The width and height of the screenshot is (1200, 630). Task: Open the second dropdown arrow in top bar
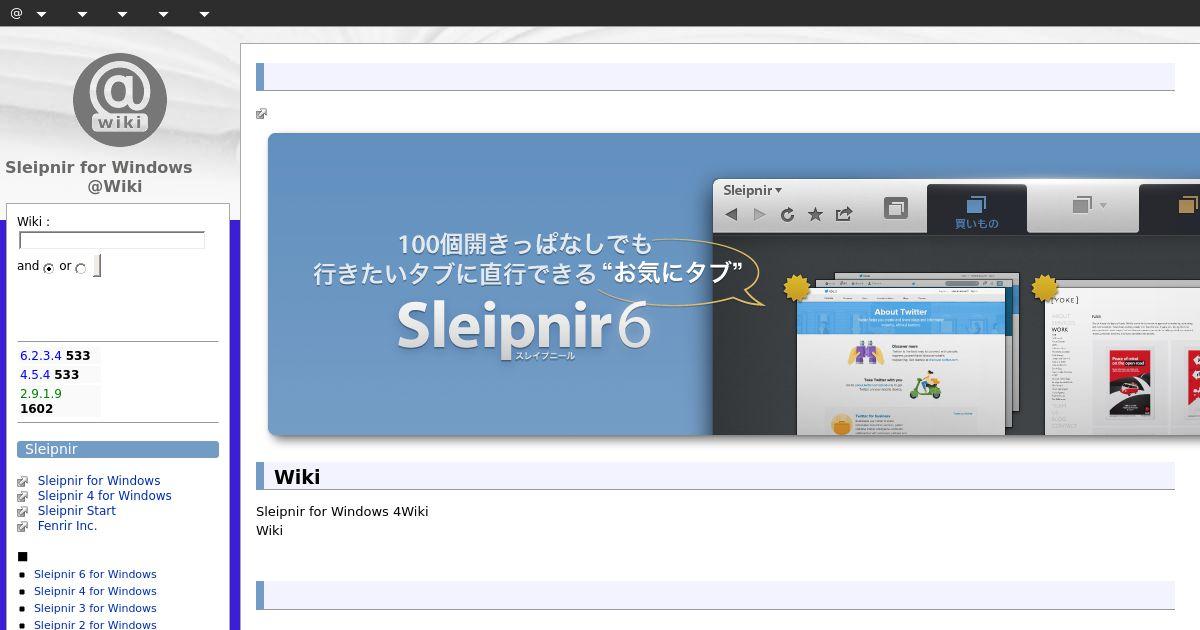pos(82,14)
